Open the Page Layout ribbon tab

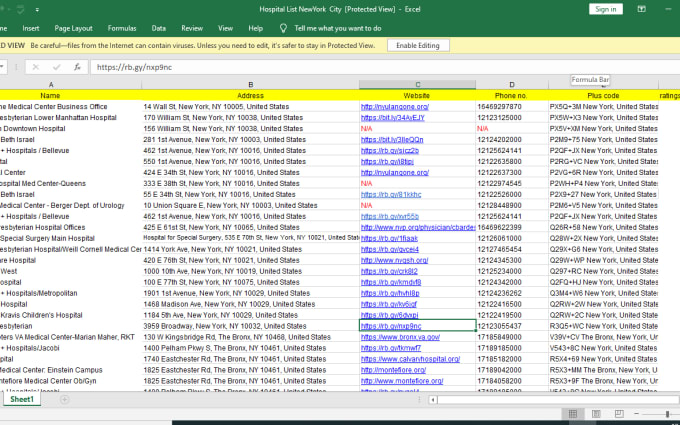pyautogui.click(x=73, y=28)
